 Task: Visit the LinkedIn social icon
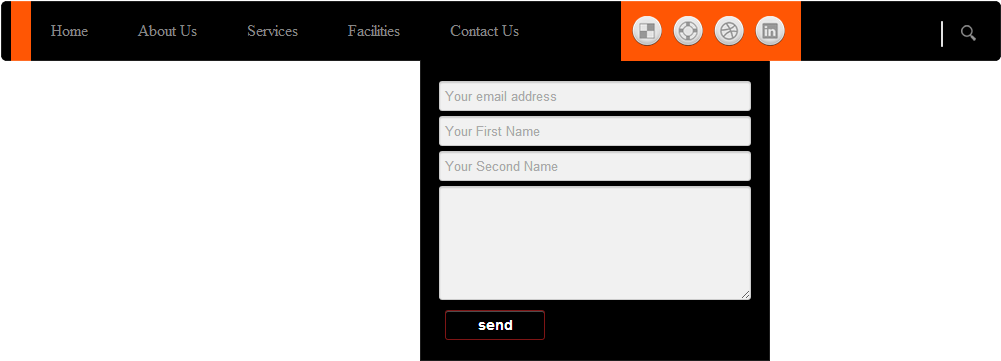coord(770,31)
